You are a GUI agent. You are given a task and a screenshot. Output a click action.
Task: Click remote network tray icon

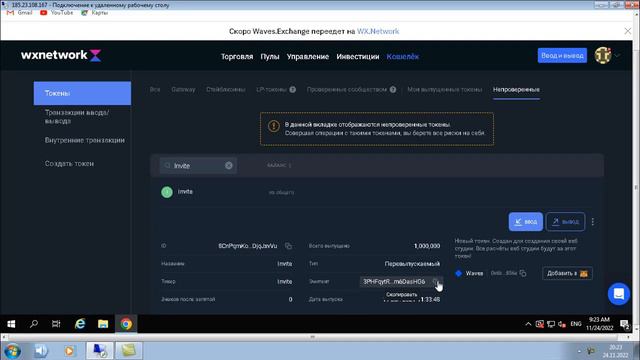(x=551, y=324)
